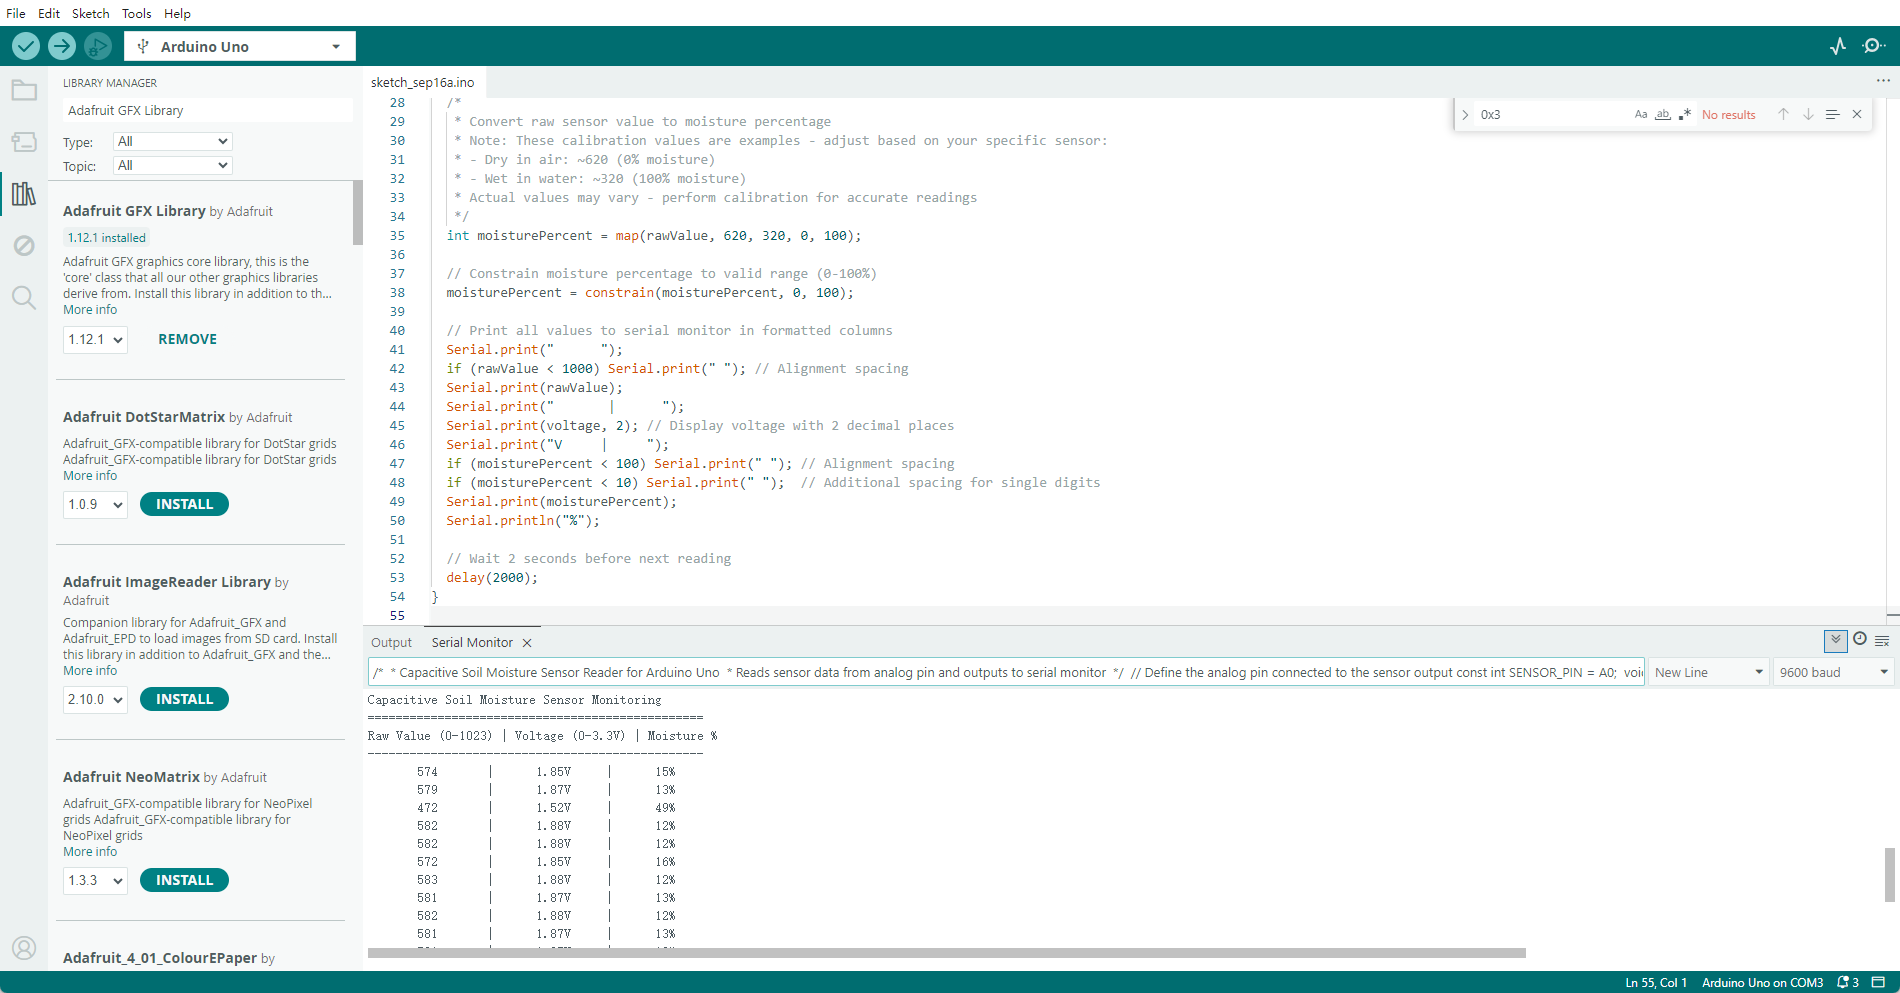The width and height of the screenshot is (1900, 993).
Task: Open the Library Manager sidebar icon
Action: click(24, 193)
